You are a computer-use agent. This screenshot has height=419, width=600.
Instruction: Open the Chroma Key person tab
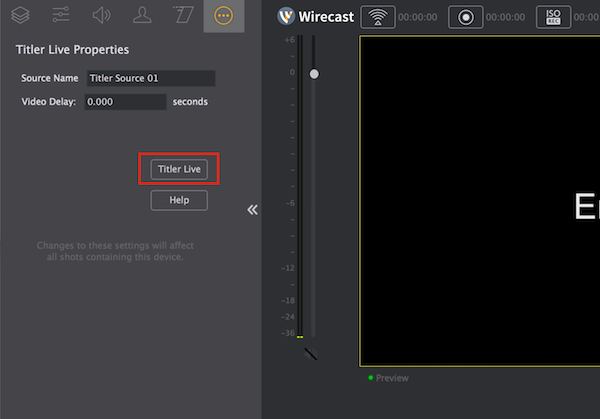pyautogui.click(x=142, y=16)
